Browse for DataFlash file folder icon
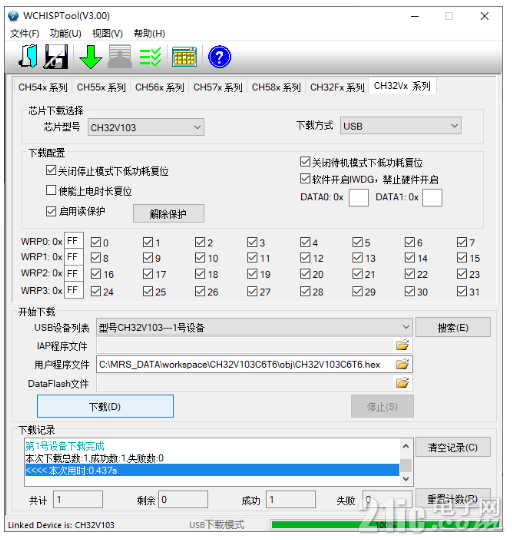Image resolution: width=512 pixels, height=540 pixels. (x=402, y=383)
